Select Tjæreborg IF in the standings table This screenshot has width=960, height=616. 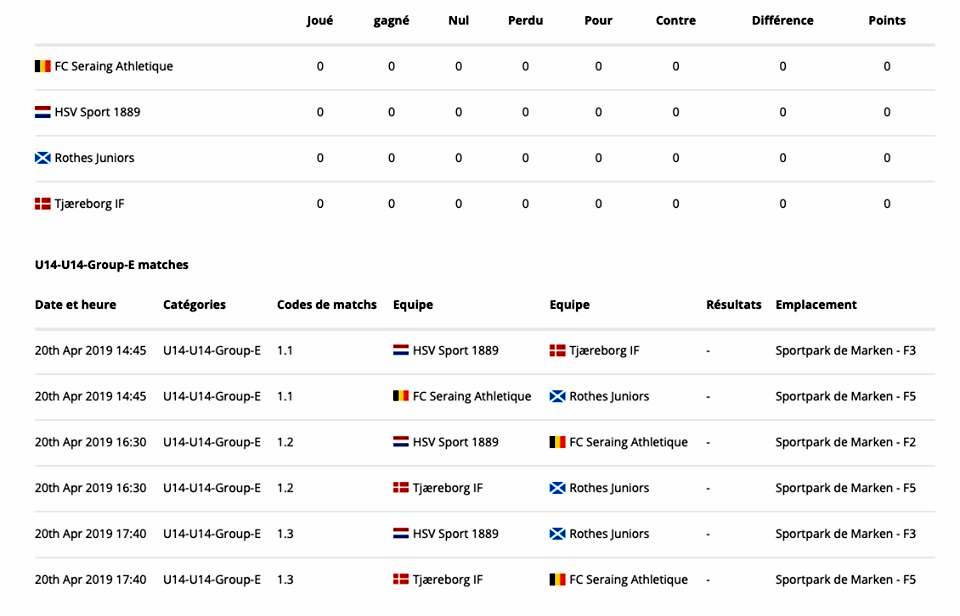click(x=89, y=204)
